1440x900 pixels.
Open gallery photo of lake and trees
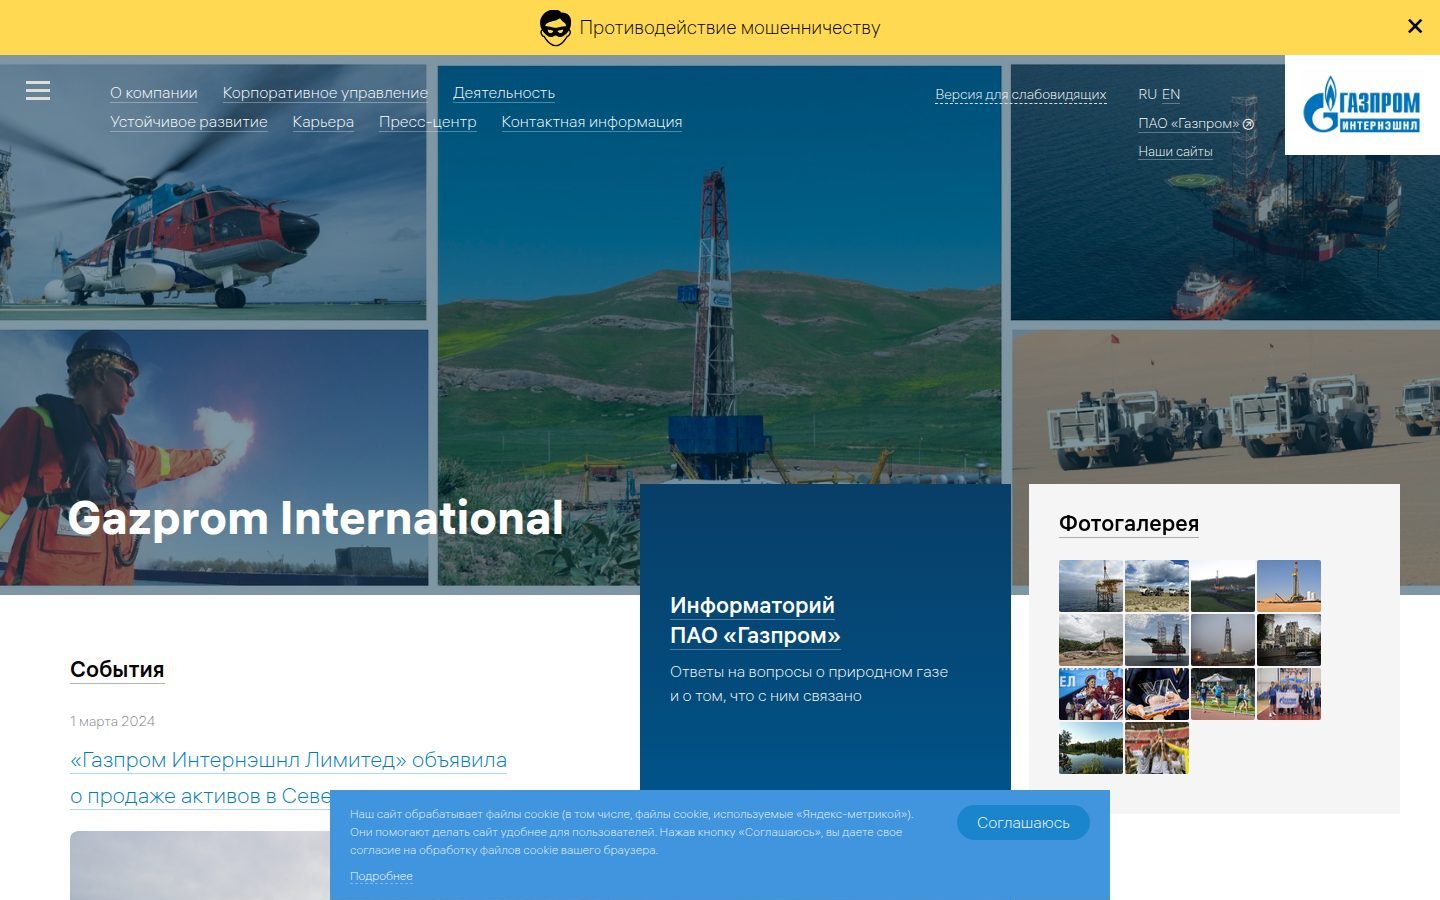tap(1091, 748)
